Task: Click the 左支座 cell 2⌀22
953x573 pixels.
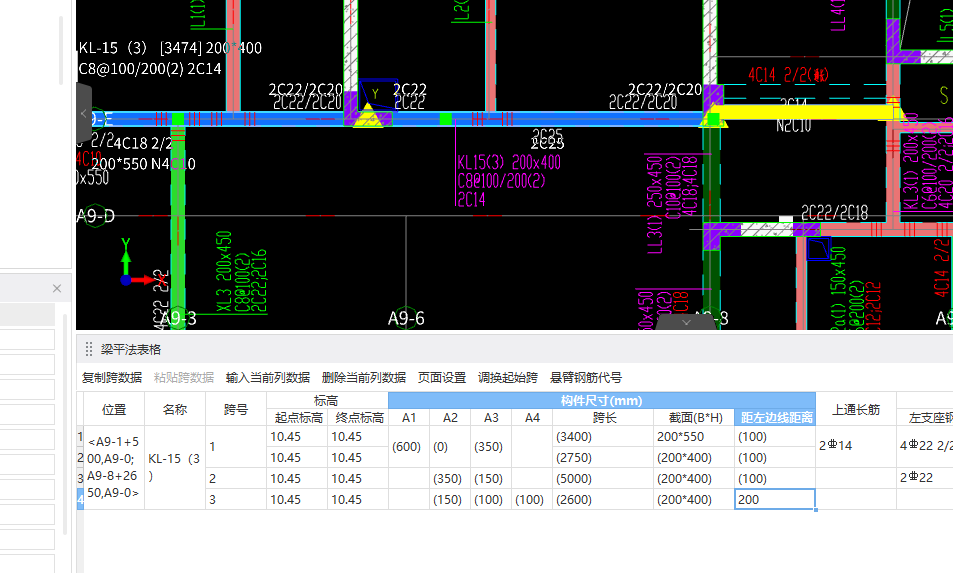Action: [924, 478]
